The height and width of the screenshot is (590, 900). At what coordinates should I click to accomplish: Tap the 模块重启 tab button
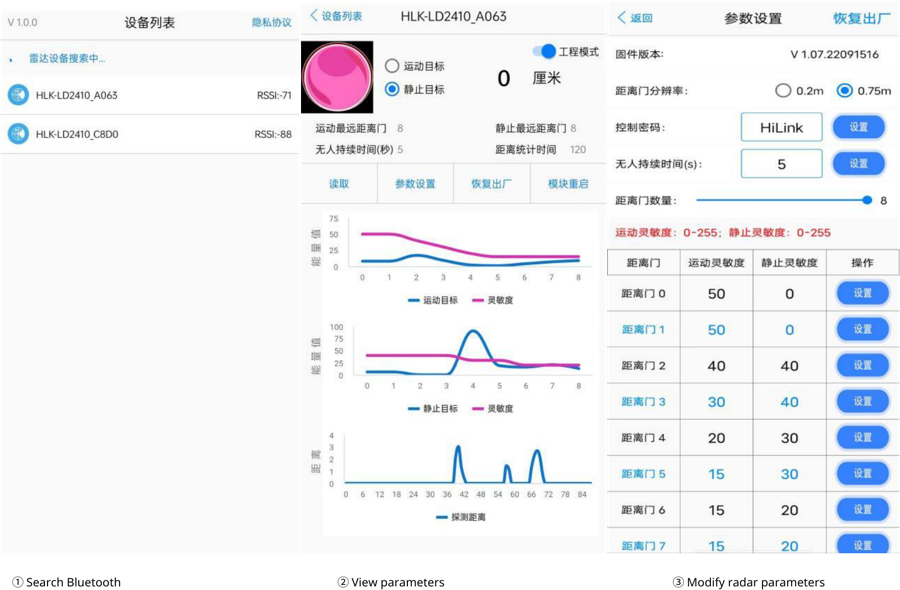[x=568, y=184]
